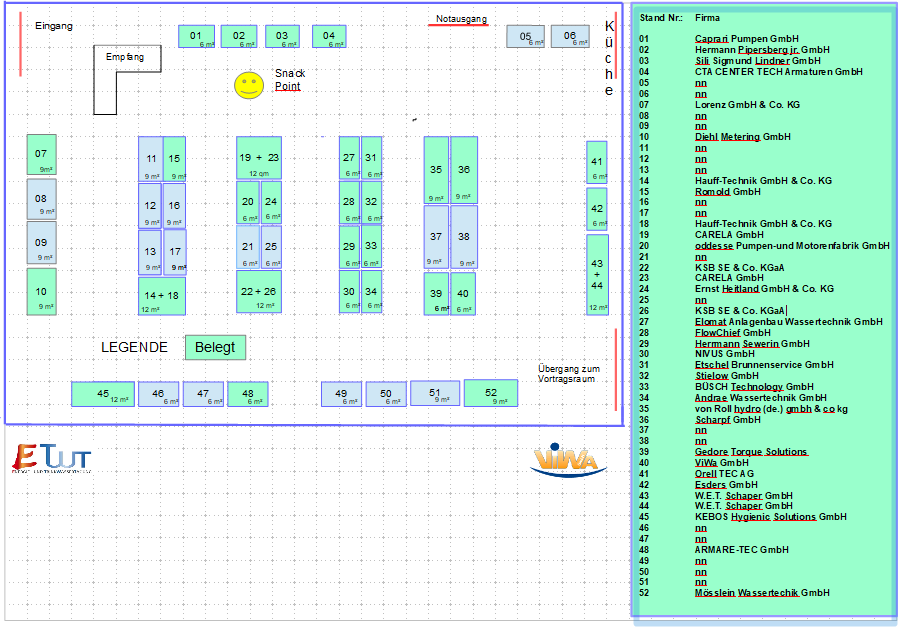Click Hermann Pipersberg jr. GmbH entry
This screenshot has height=633, width=904.
(762, 50)
